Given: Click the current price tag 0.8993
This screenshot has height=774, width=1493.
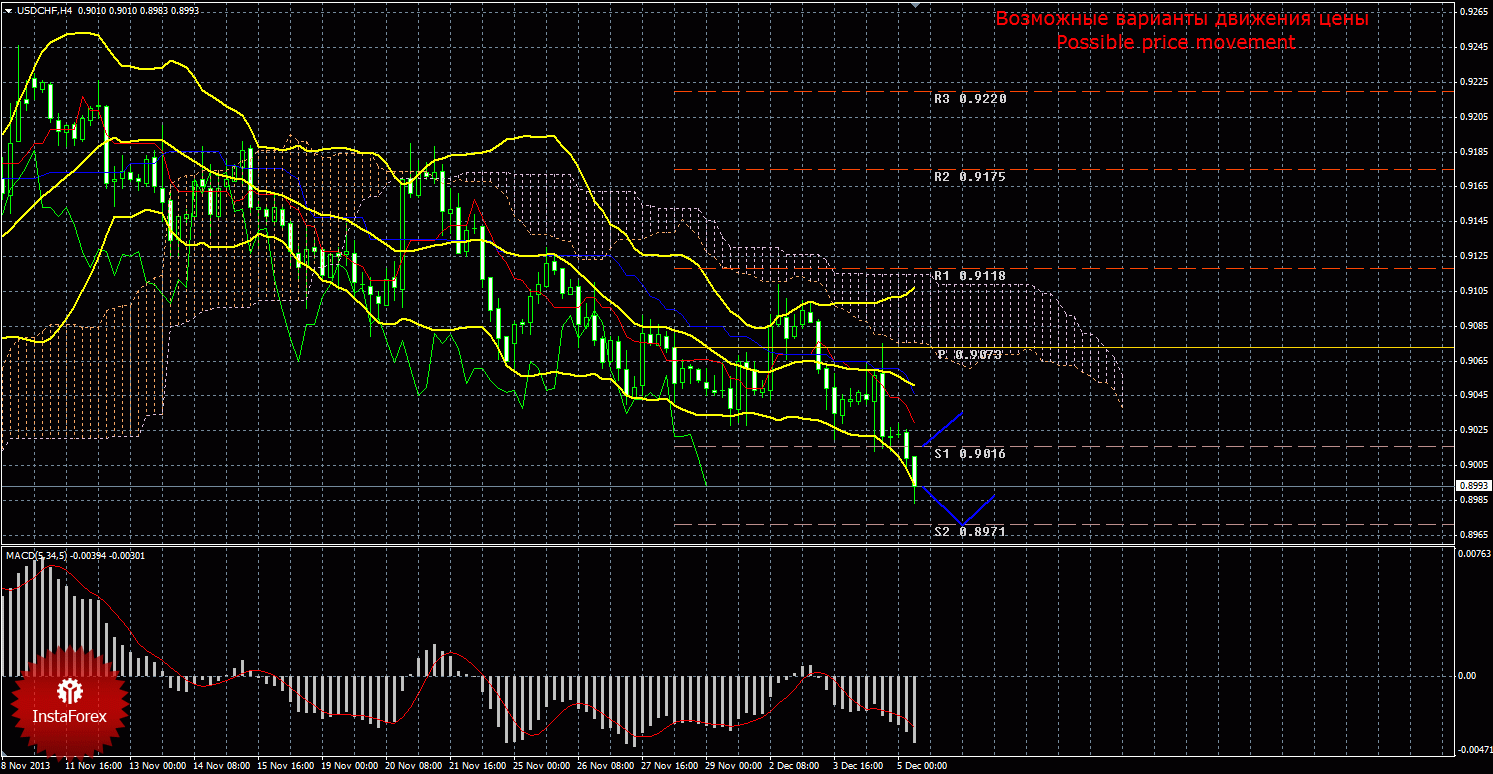Looking at the screenshot, I should click(1472, 486).
